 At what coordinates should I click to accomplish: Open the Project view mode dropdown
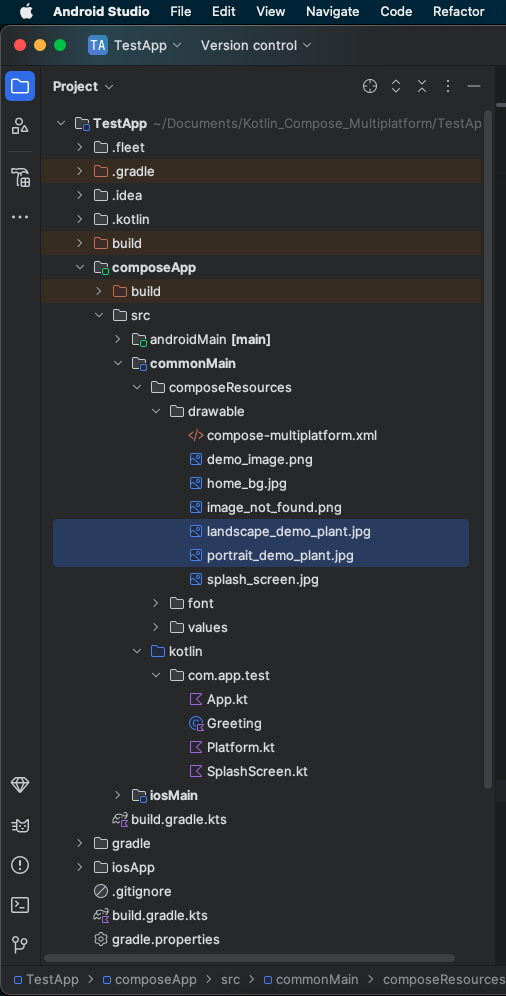pos(83,86)
